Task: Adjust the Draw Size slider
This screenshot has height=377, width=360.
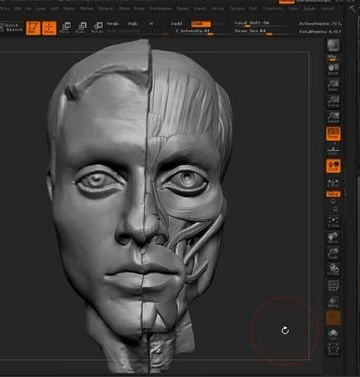Action: [262, 31]
